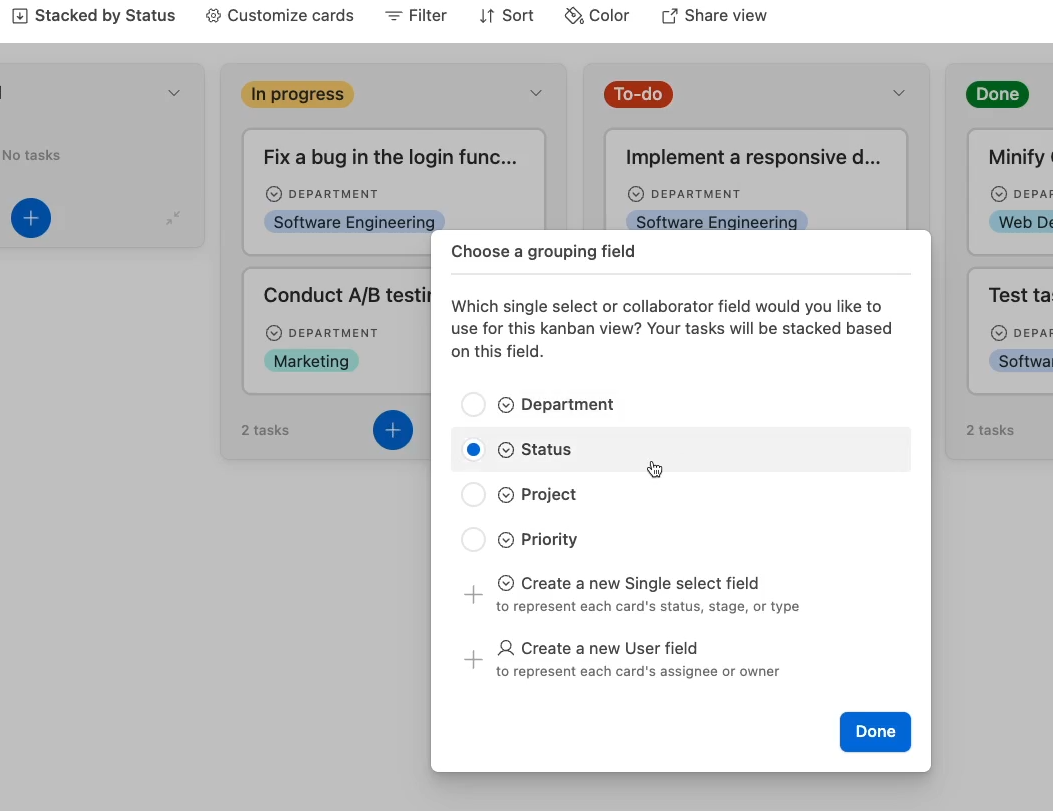Click the Stacked by Status download-arrow icon
Image resolution: width=1053 pixels, height=811 pixels.
[x=20, y=15]
